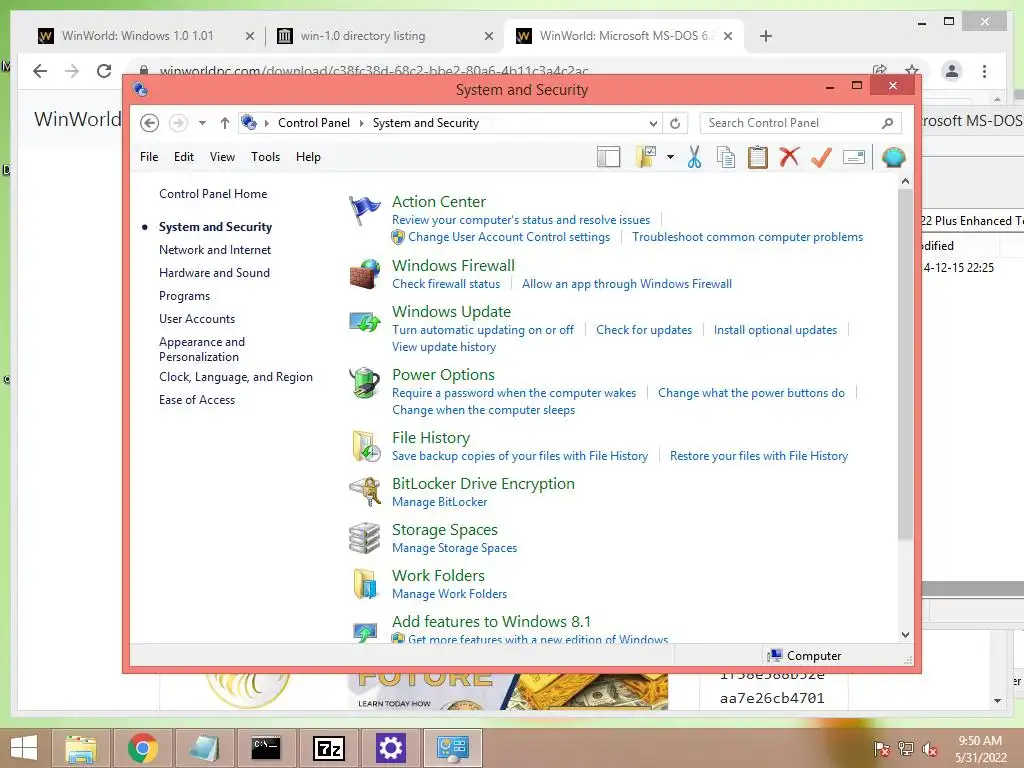Image resolution: width=1024 pixels, height=768 pixels.
Task: Open Check for updates link
Action: pos(644,330)
